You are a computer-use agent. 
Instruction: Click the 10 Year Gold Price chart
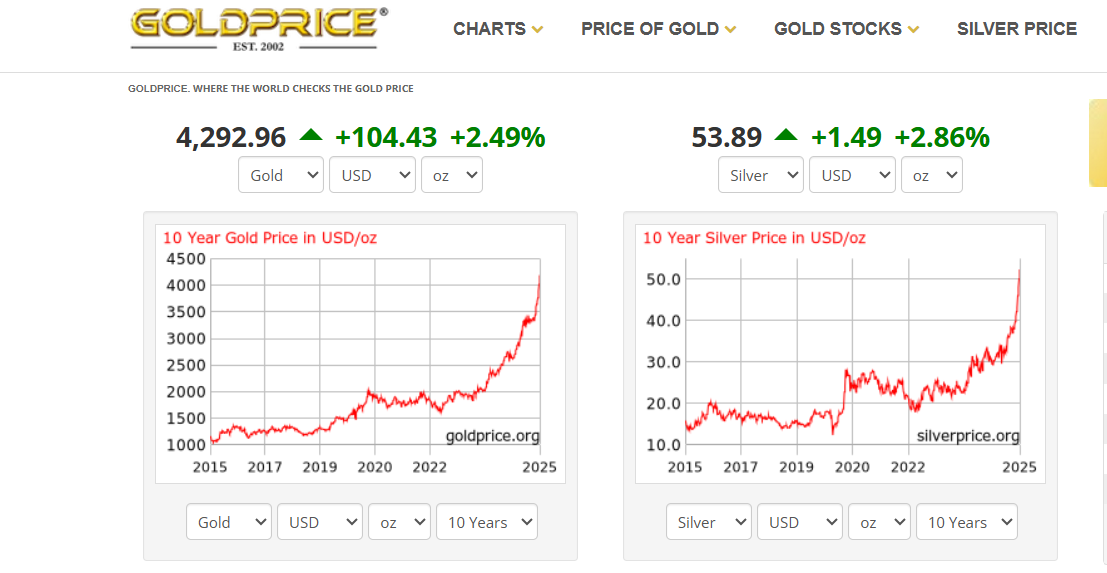click(x=360, y=353)
